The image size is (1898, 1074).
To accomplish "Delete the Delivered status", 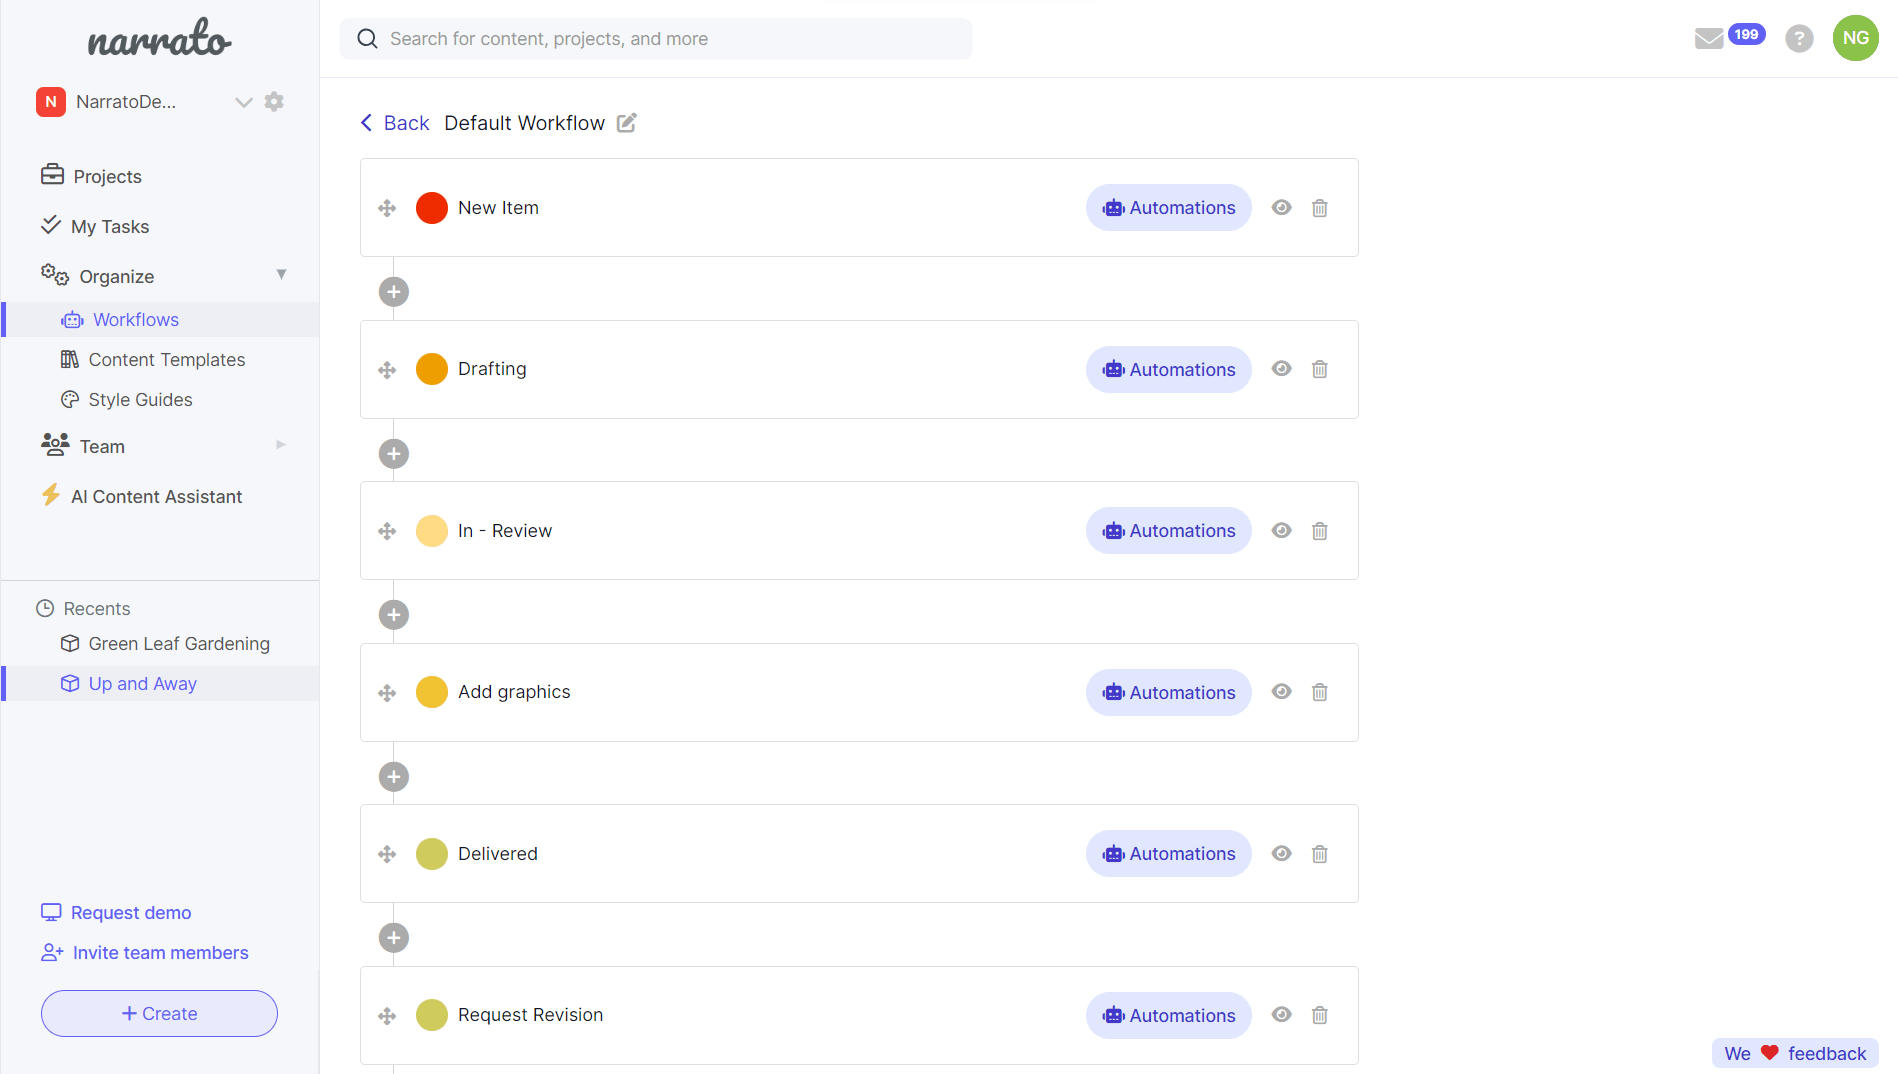I will [x=1320, y=854].
